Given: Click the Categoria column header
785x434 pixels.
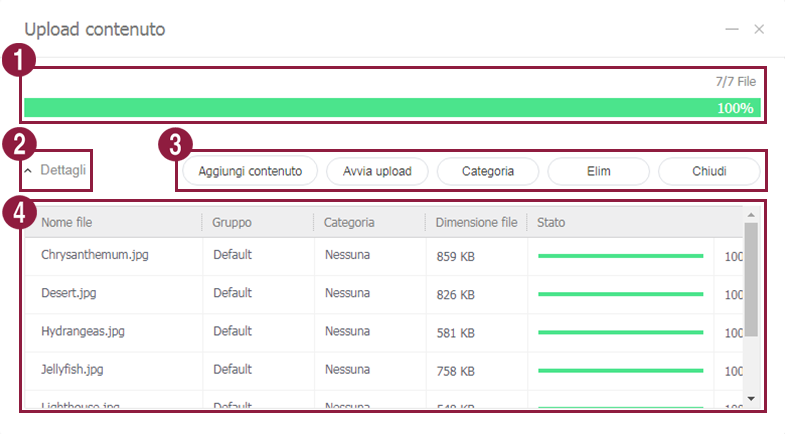Looking at the screenshot, I should coord(349,222).
